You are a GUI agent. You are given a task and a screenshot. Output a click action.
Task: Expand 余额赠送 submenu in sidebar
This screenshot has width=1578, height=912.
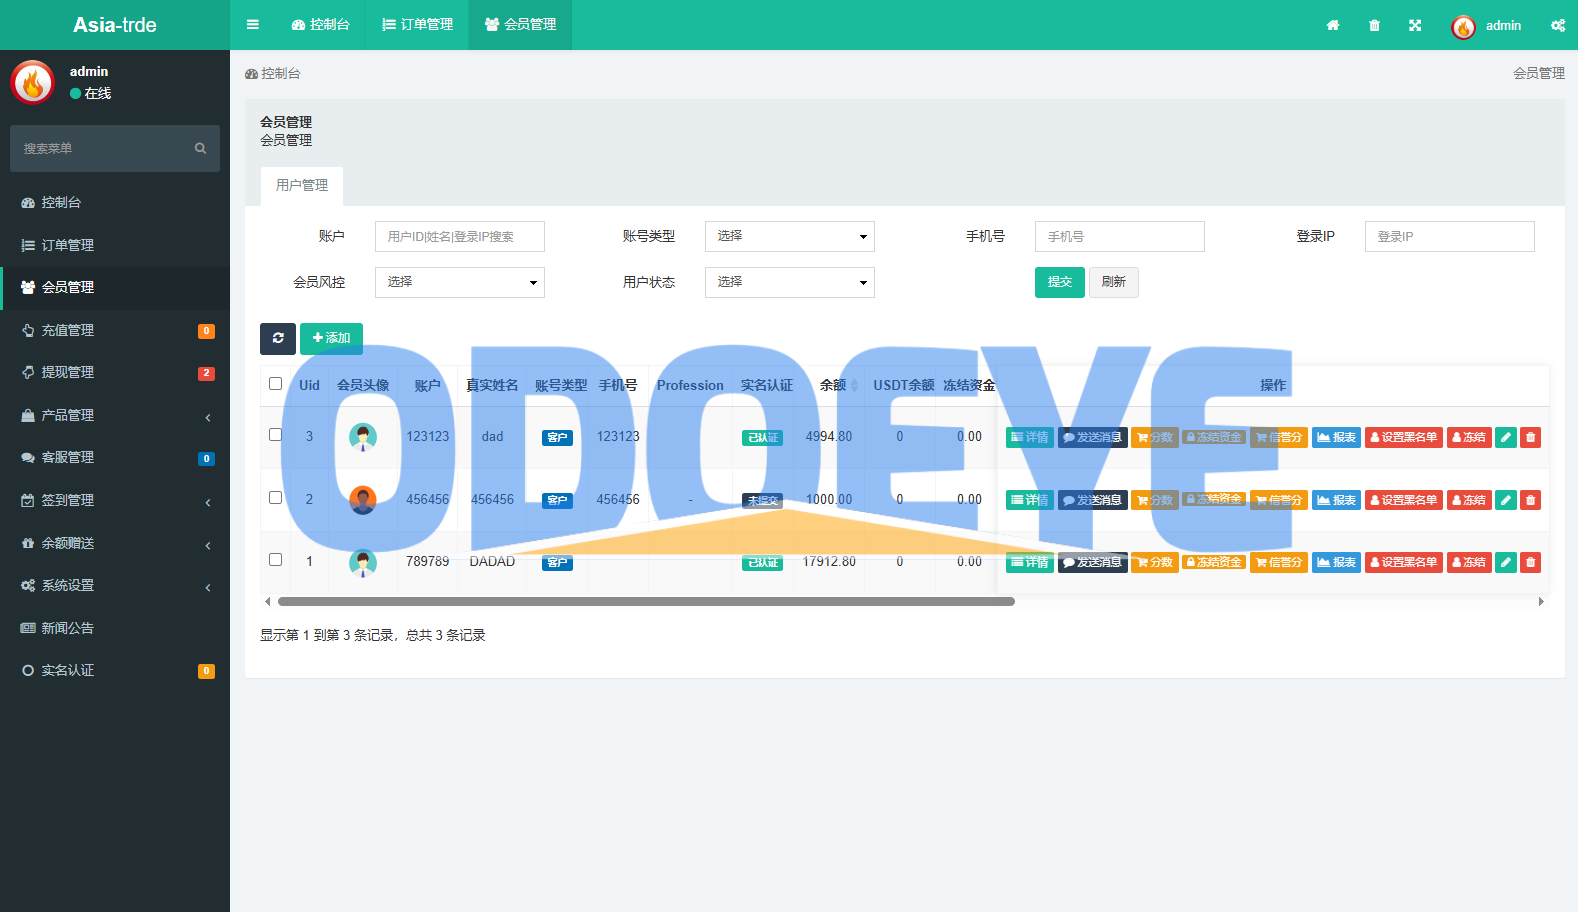[115, 543]
